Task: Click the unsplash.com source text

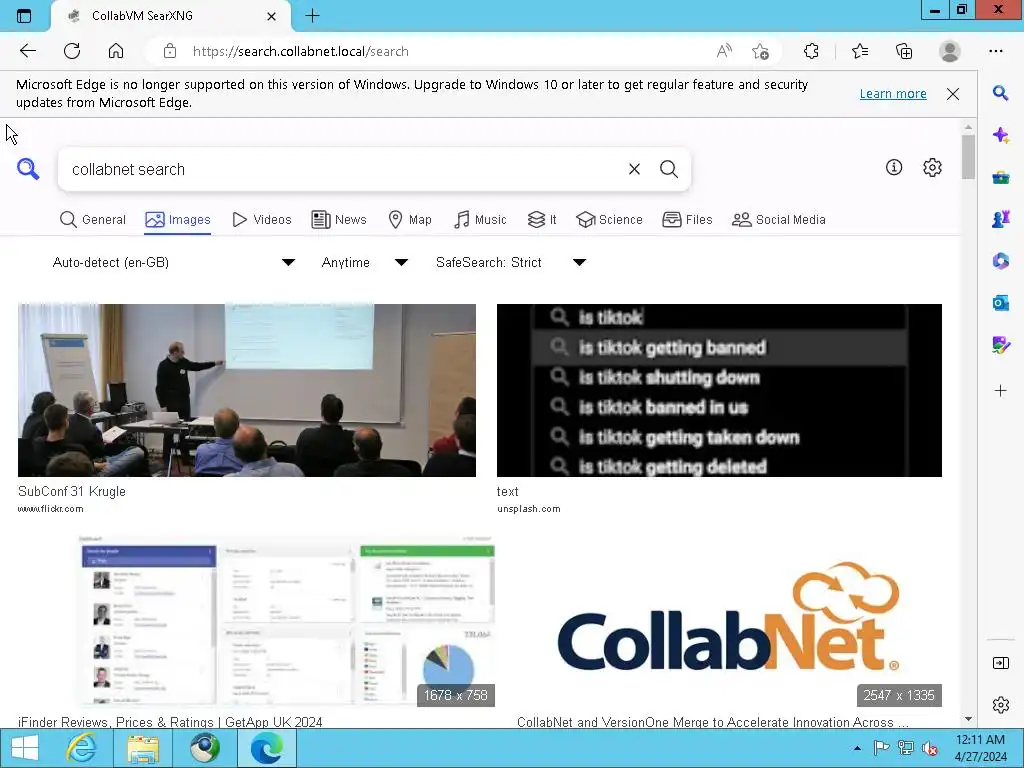Action: pos(528,509)
